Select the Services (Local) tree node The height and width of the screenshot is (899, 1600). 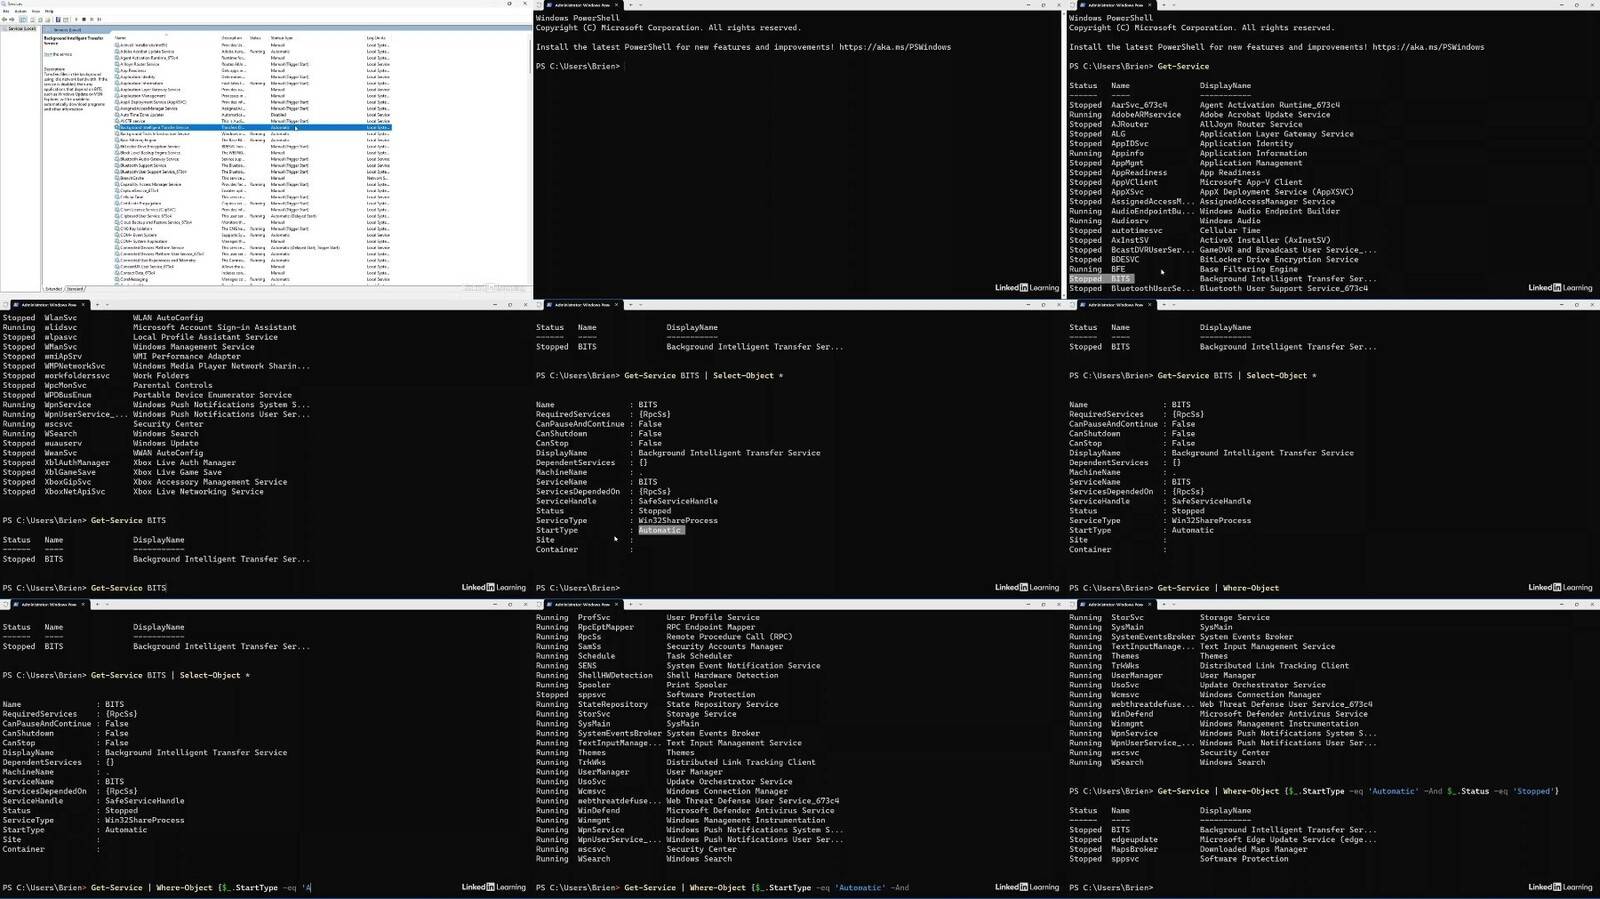20,29
